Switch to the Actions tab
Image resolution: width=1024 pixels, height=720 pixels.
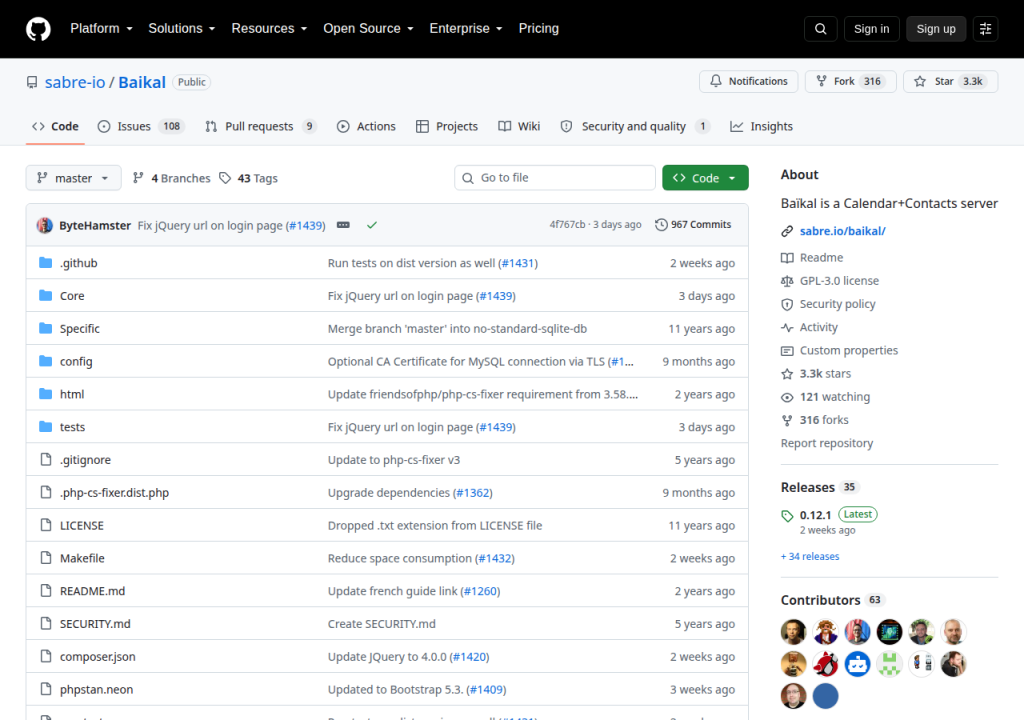pos(366,126)
